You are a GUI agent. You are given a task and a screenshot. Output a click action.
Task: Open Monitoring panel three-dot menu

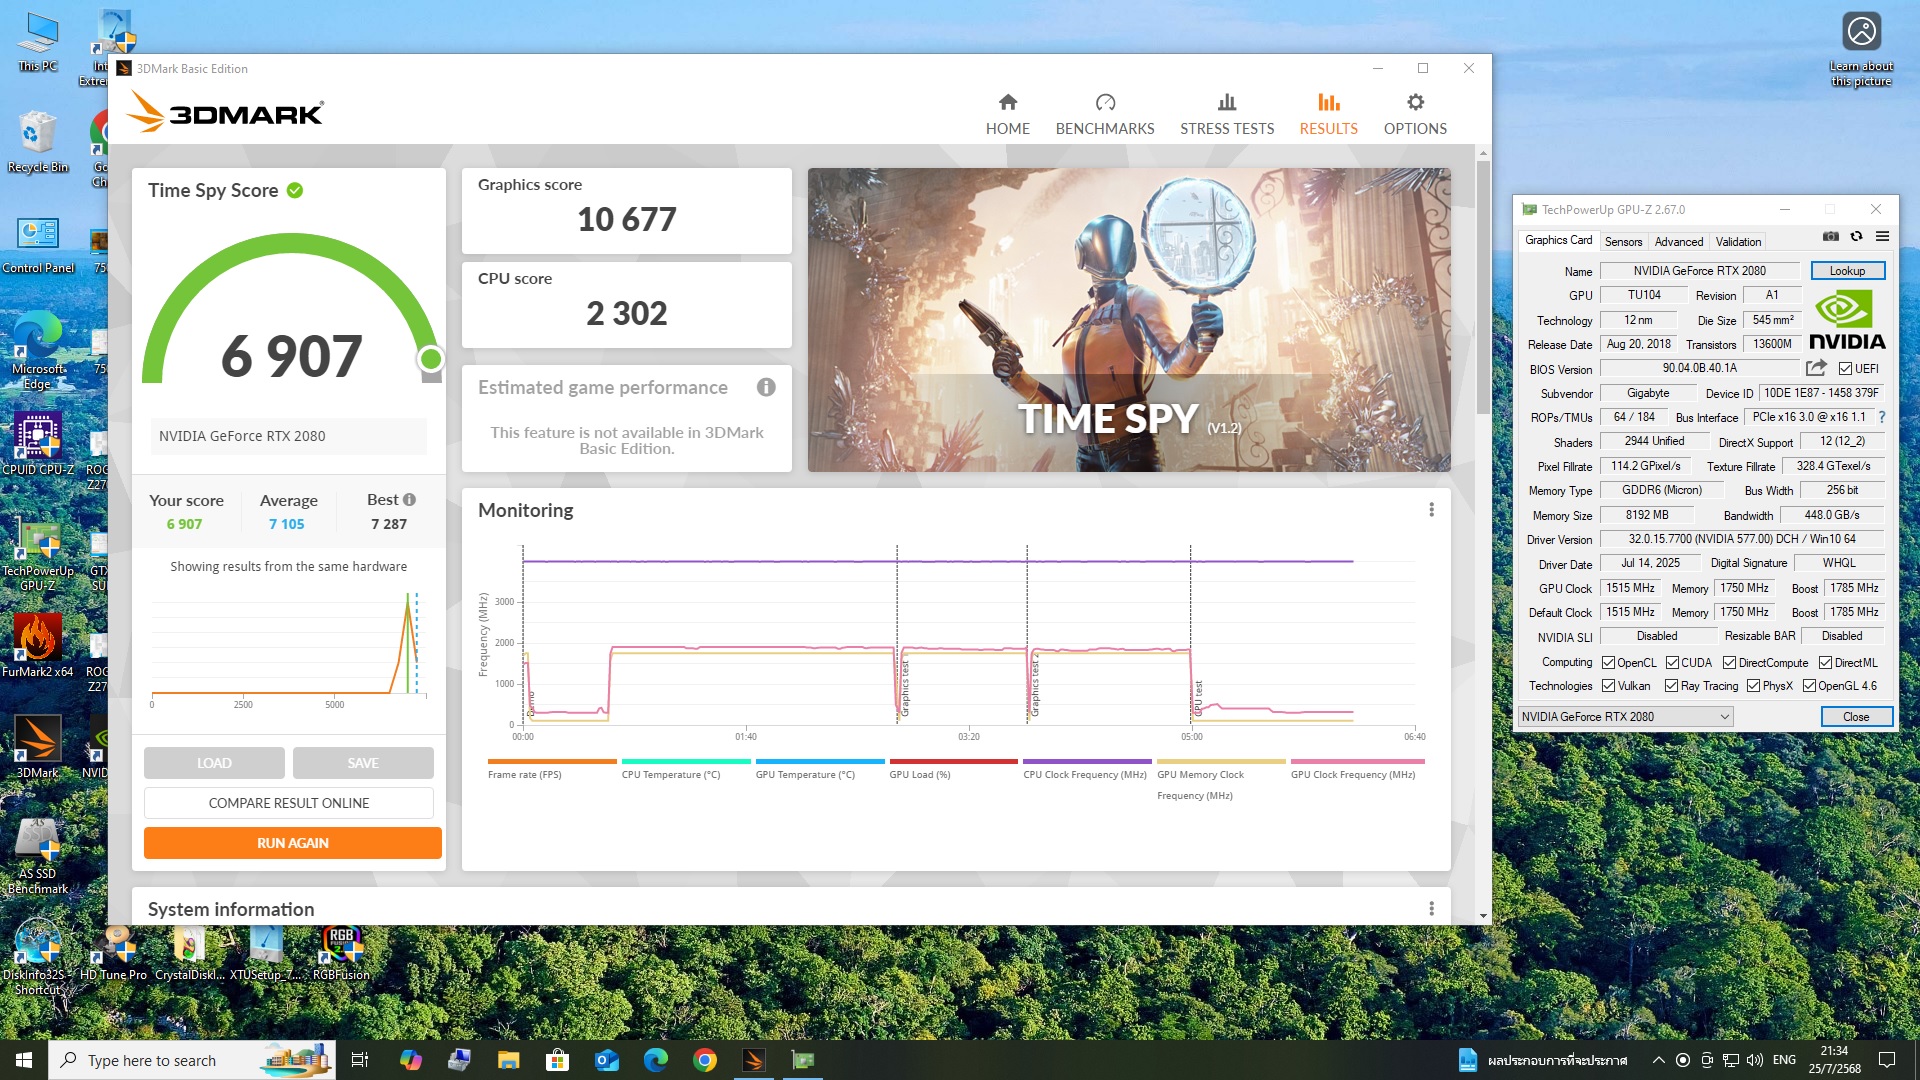[x=1431, y=510]
